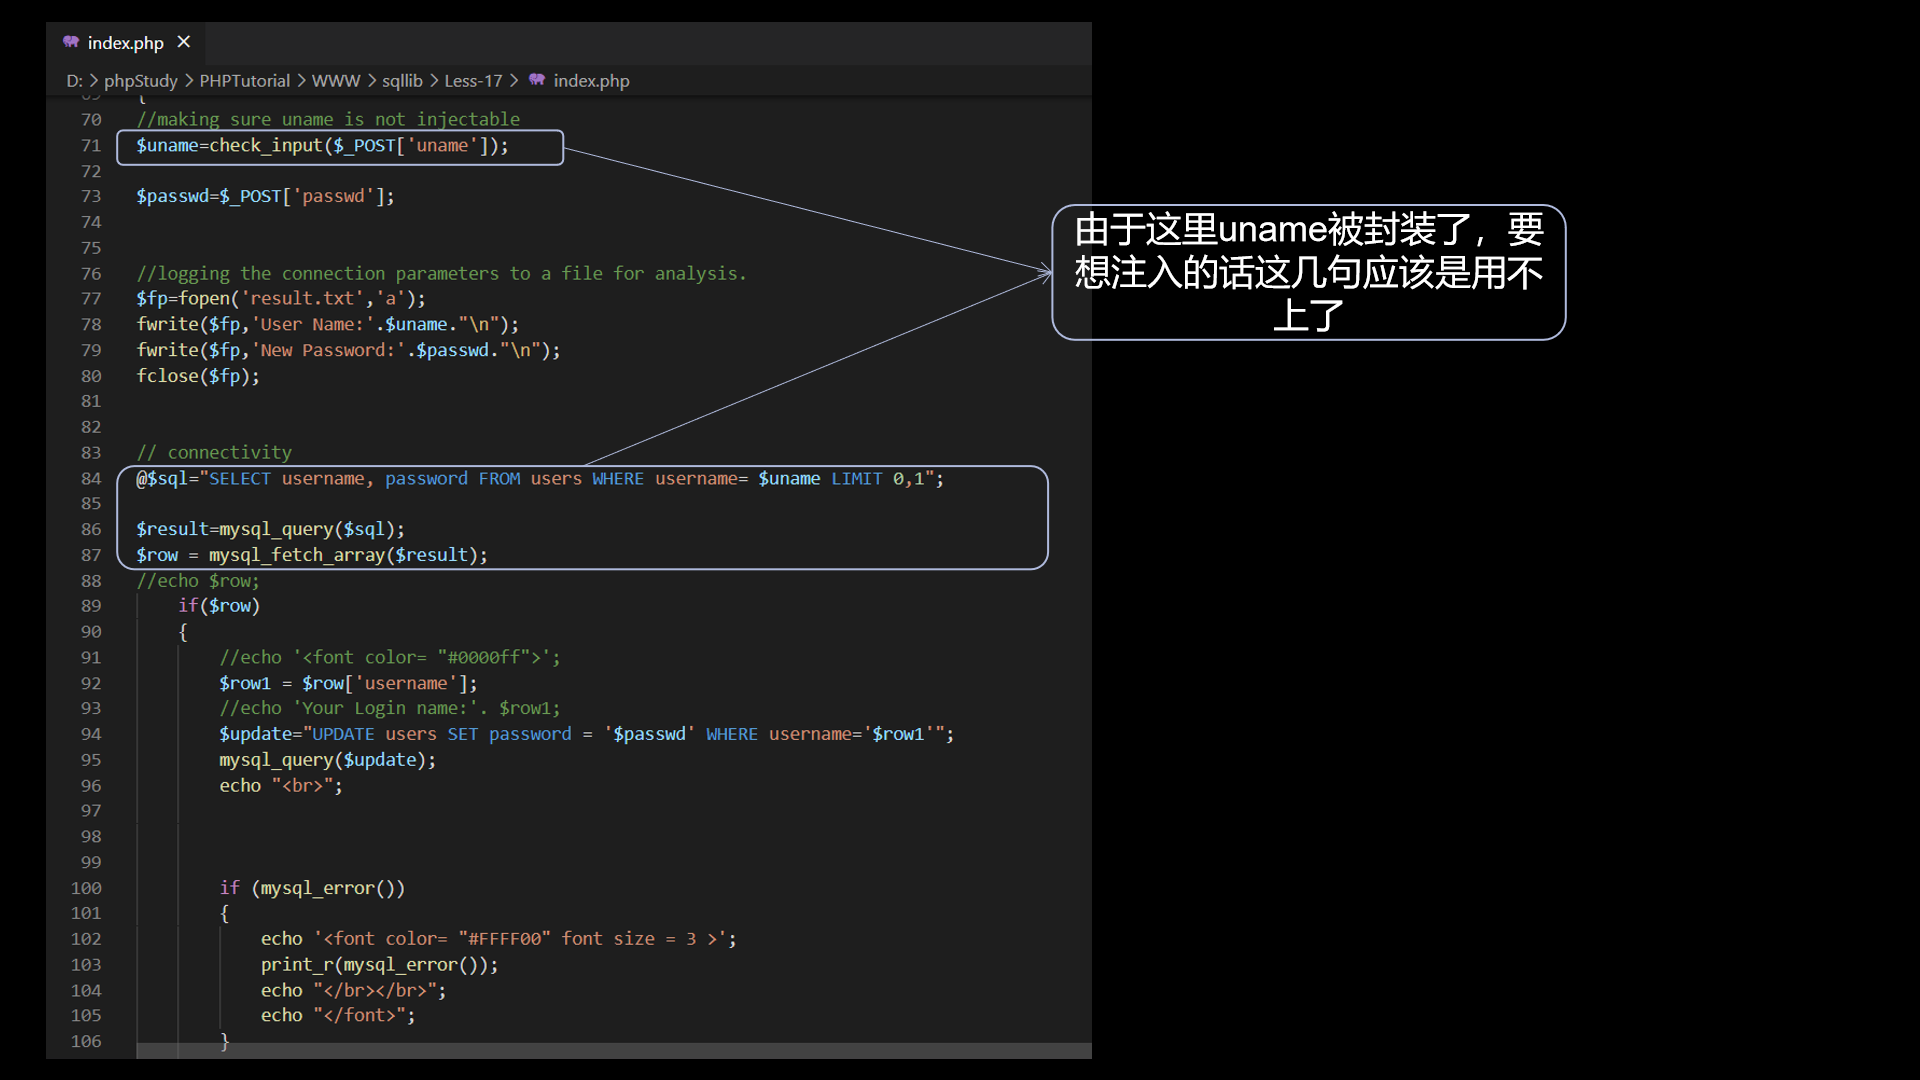
Task: Click line number 71 in gutter
Action: [x=91, y=146]
